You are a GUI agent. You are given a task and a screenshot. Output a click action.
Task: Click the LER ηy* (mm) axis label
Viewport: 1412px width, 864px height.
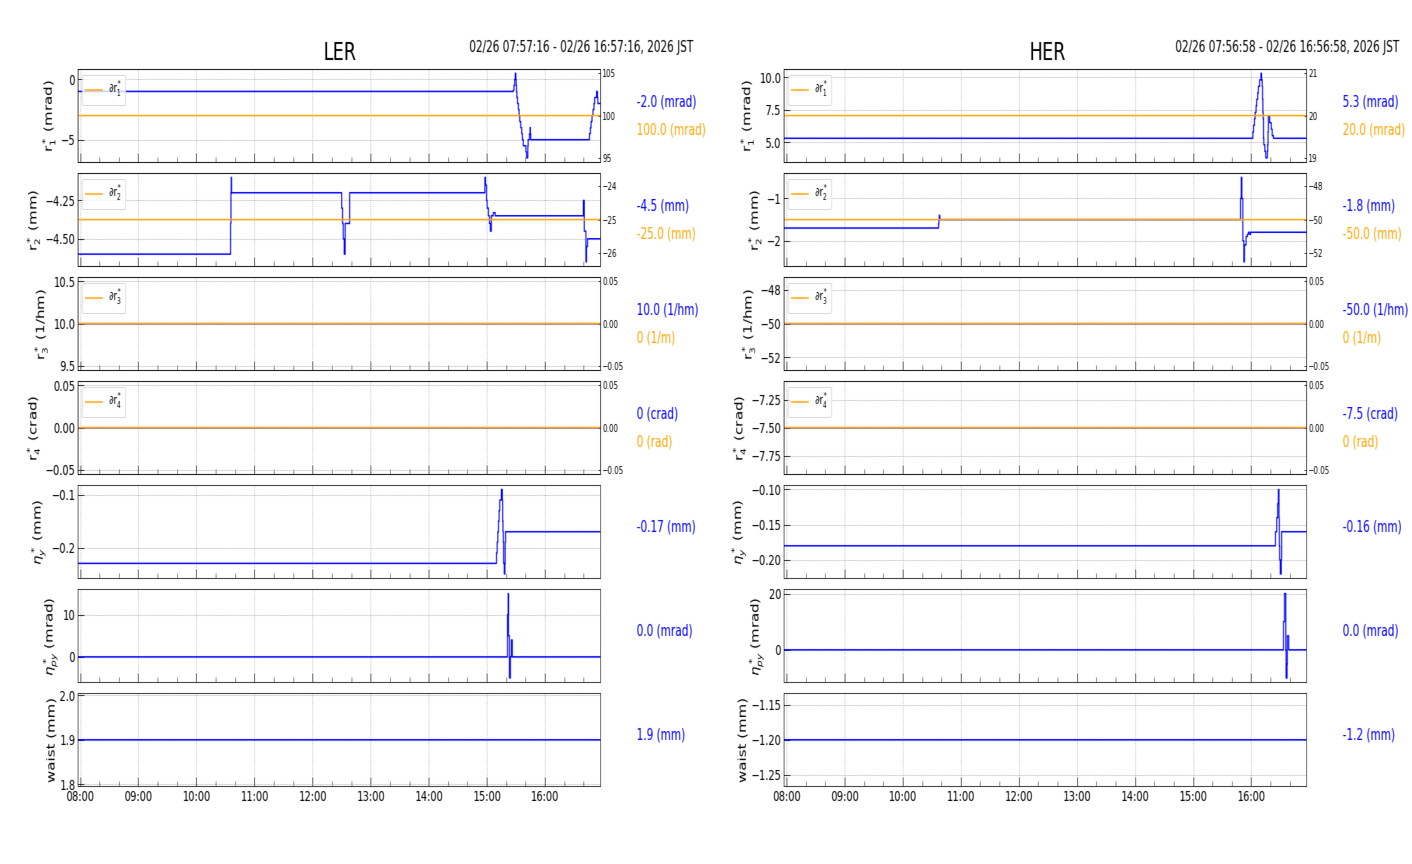tap(39, 532)
